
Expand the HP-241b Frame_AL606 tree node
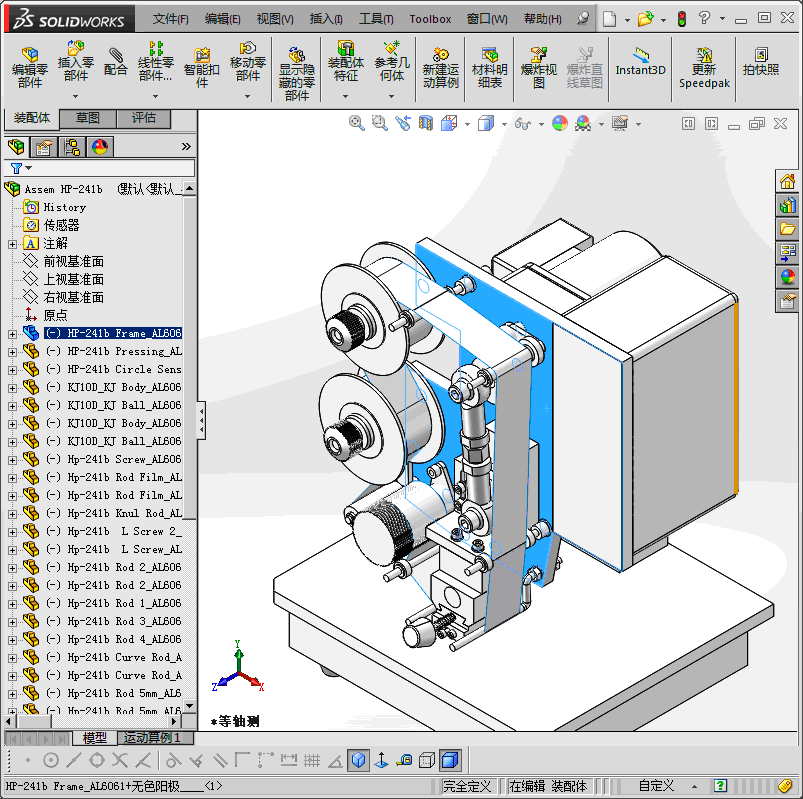13,333
